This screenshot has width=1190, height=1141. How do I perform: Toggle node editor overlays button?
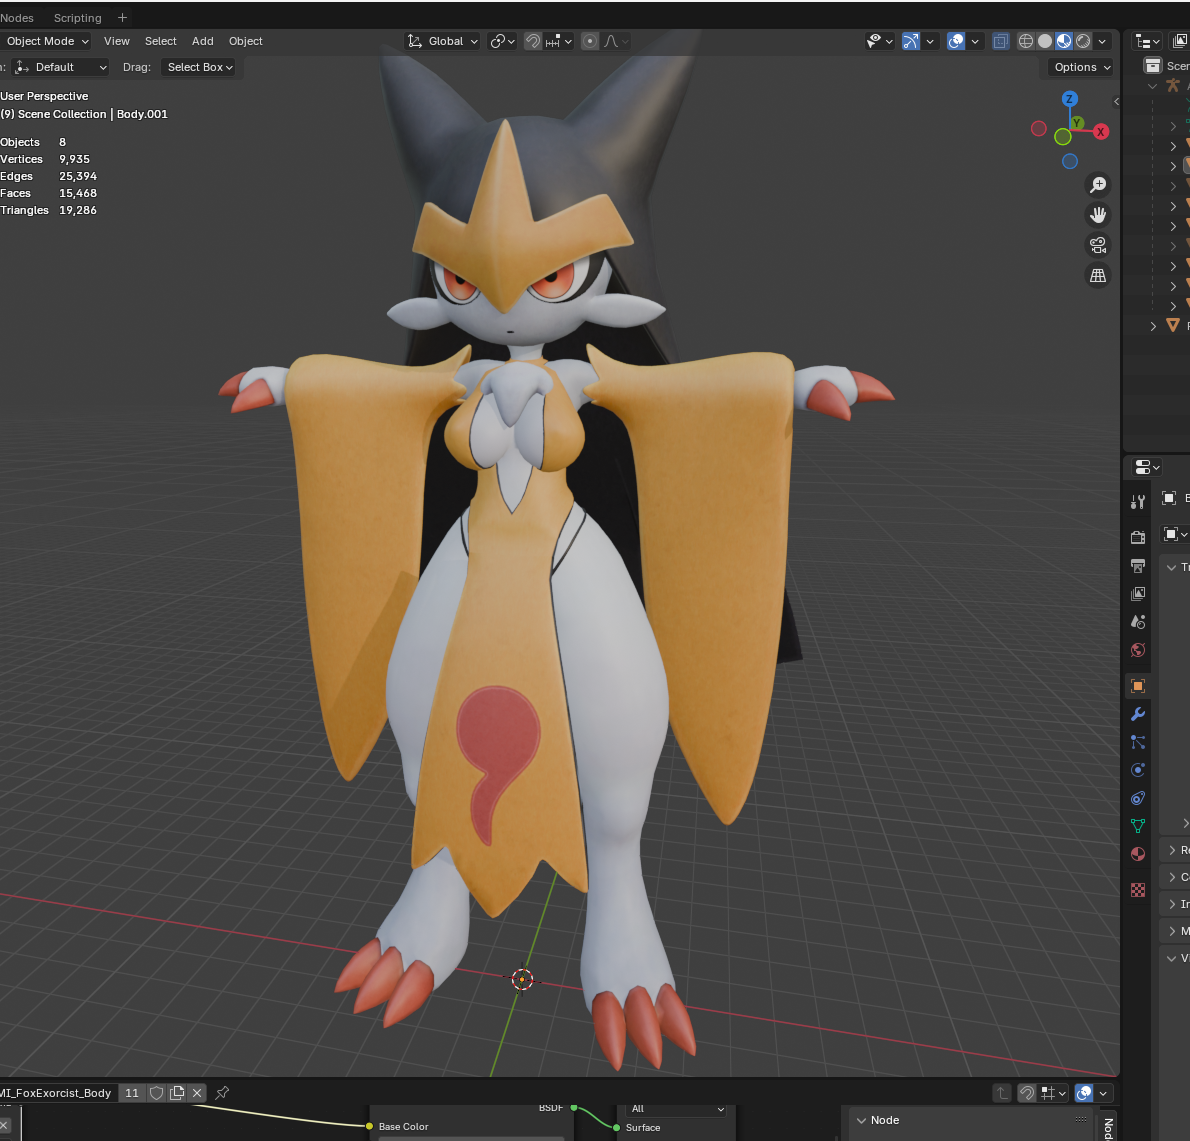coord(1085,1093)
